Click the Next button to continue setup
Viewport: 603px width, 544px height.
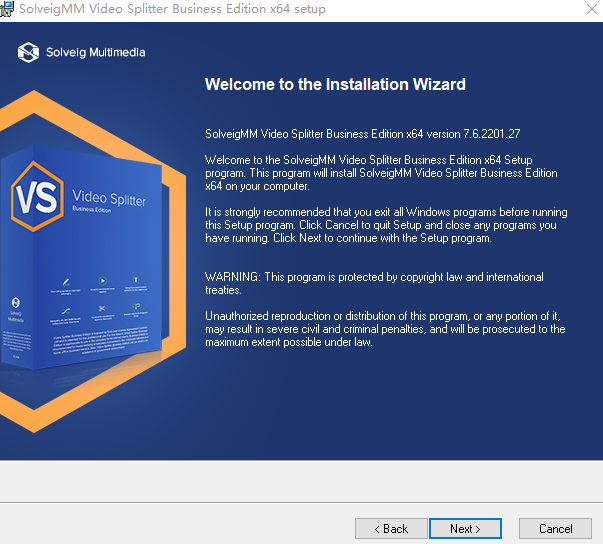click(465, 529)
